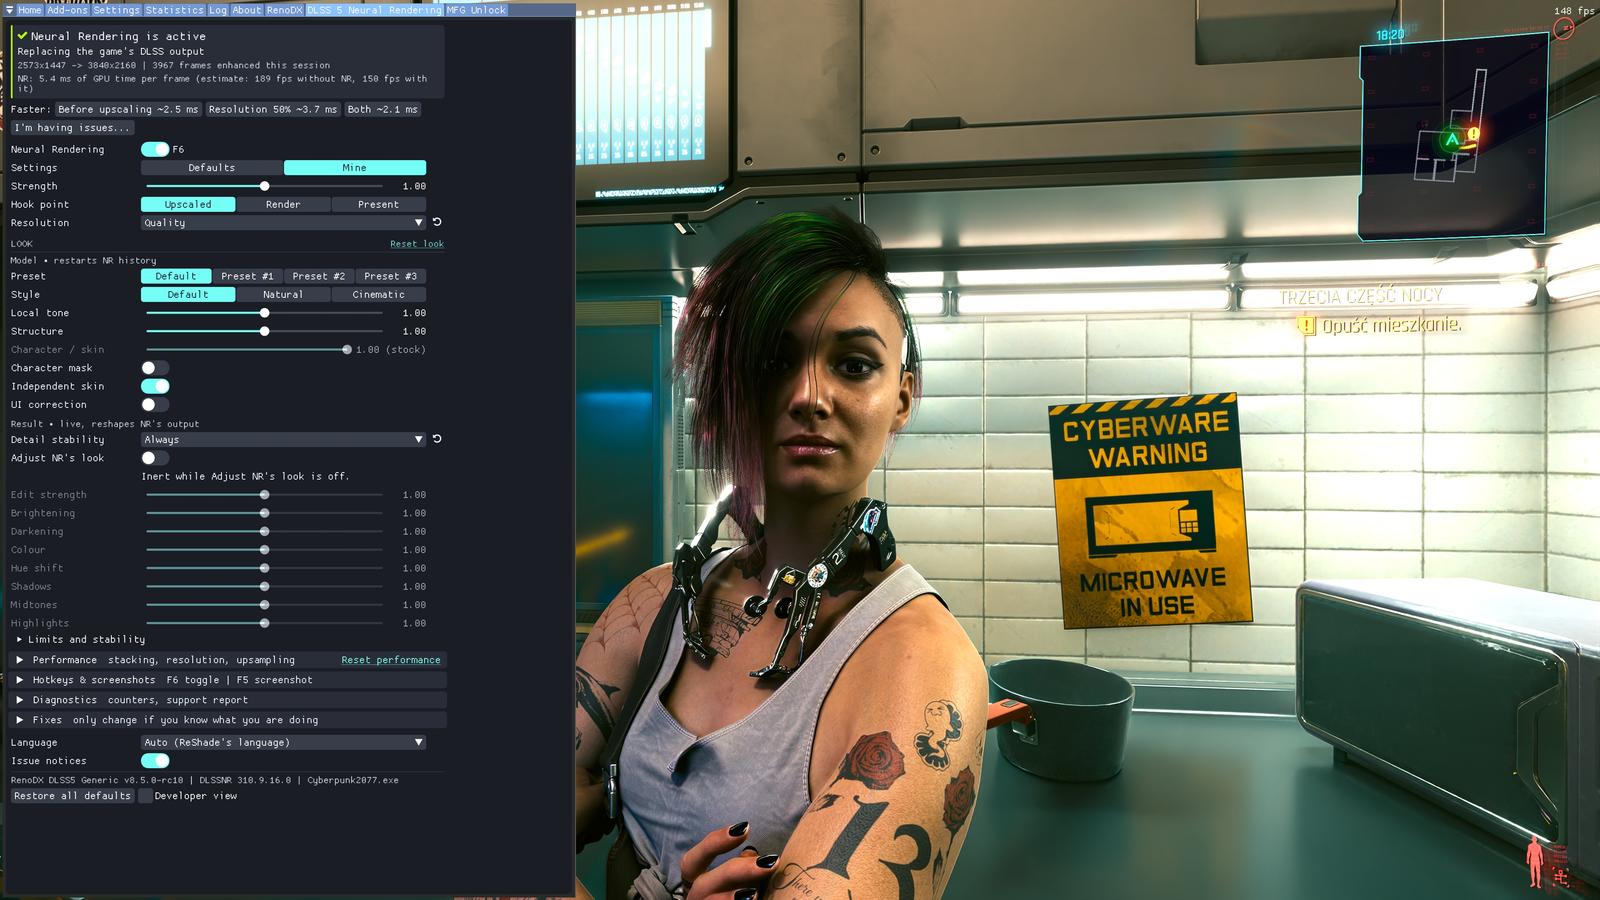Click the Both ~2.1 ms option
Screen dimensions: 1600x900
tap(383, 109)
